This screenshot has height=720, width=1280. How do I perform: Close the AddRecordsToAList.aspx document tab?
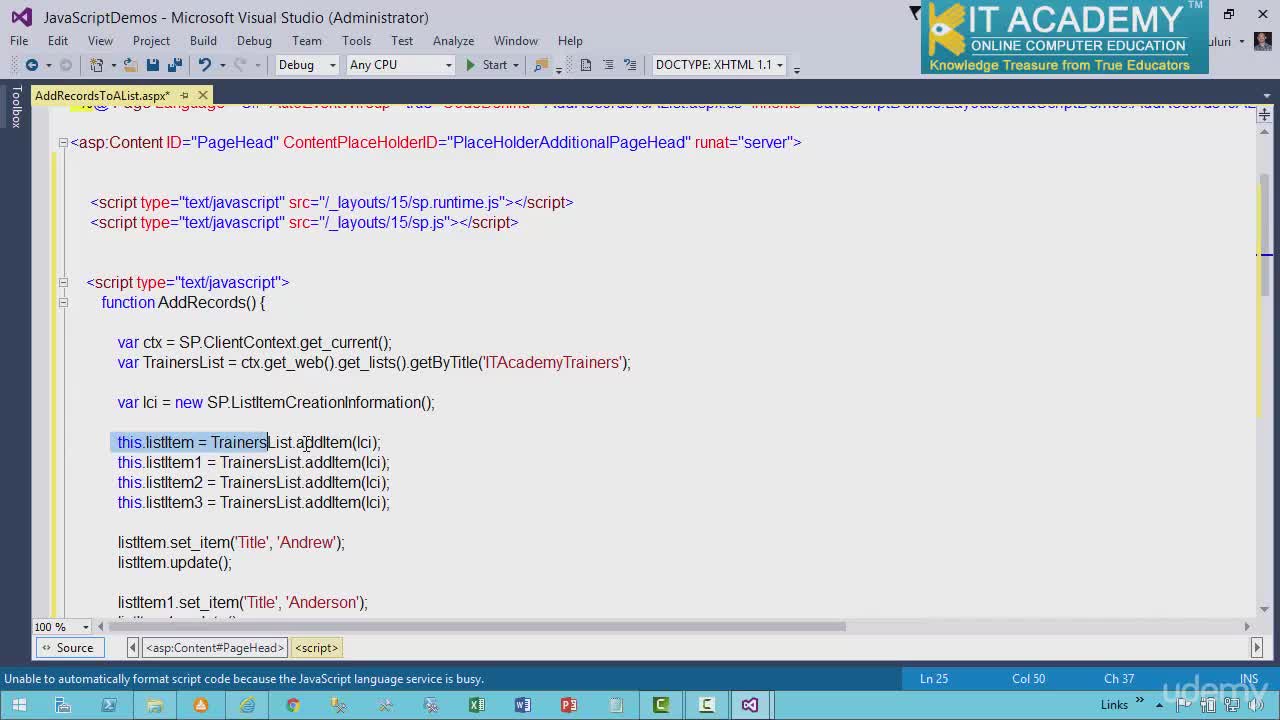(203, 96)
